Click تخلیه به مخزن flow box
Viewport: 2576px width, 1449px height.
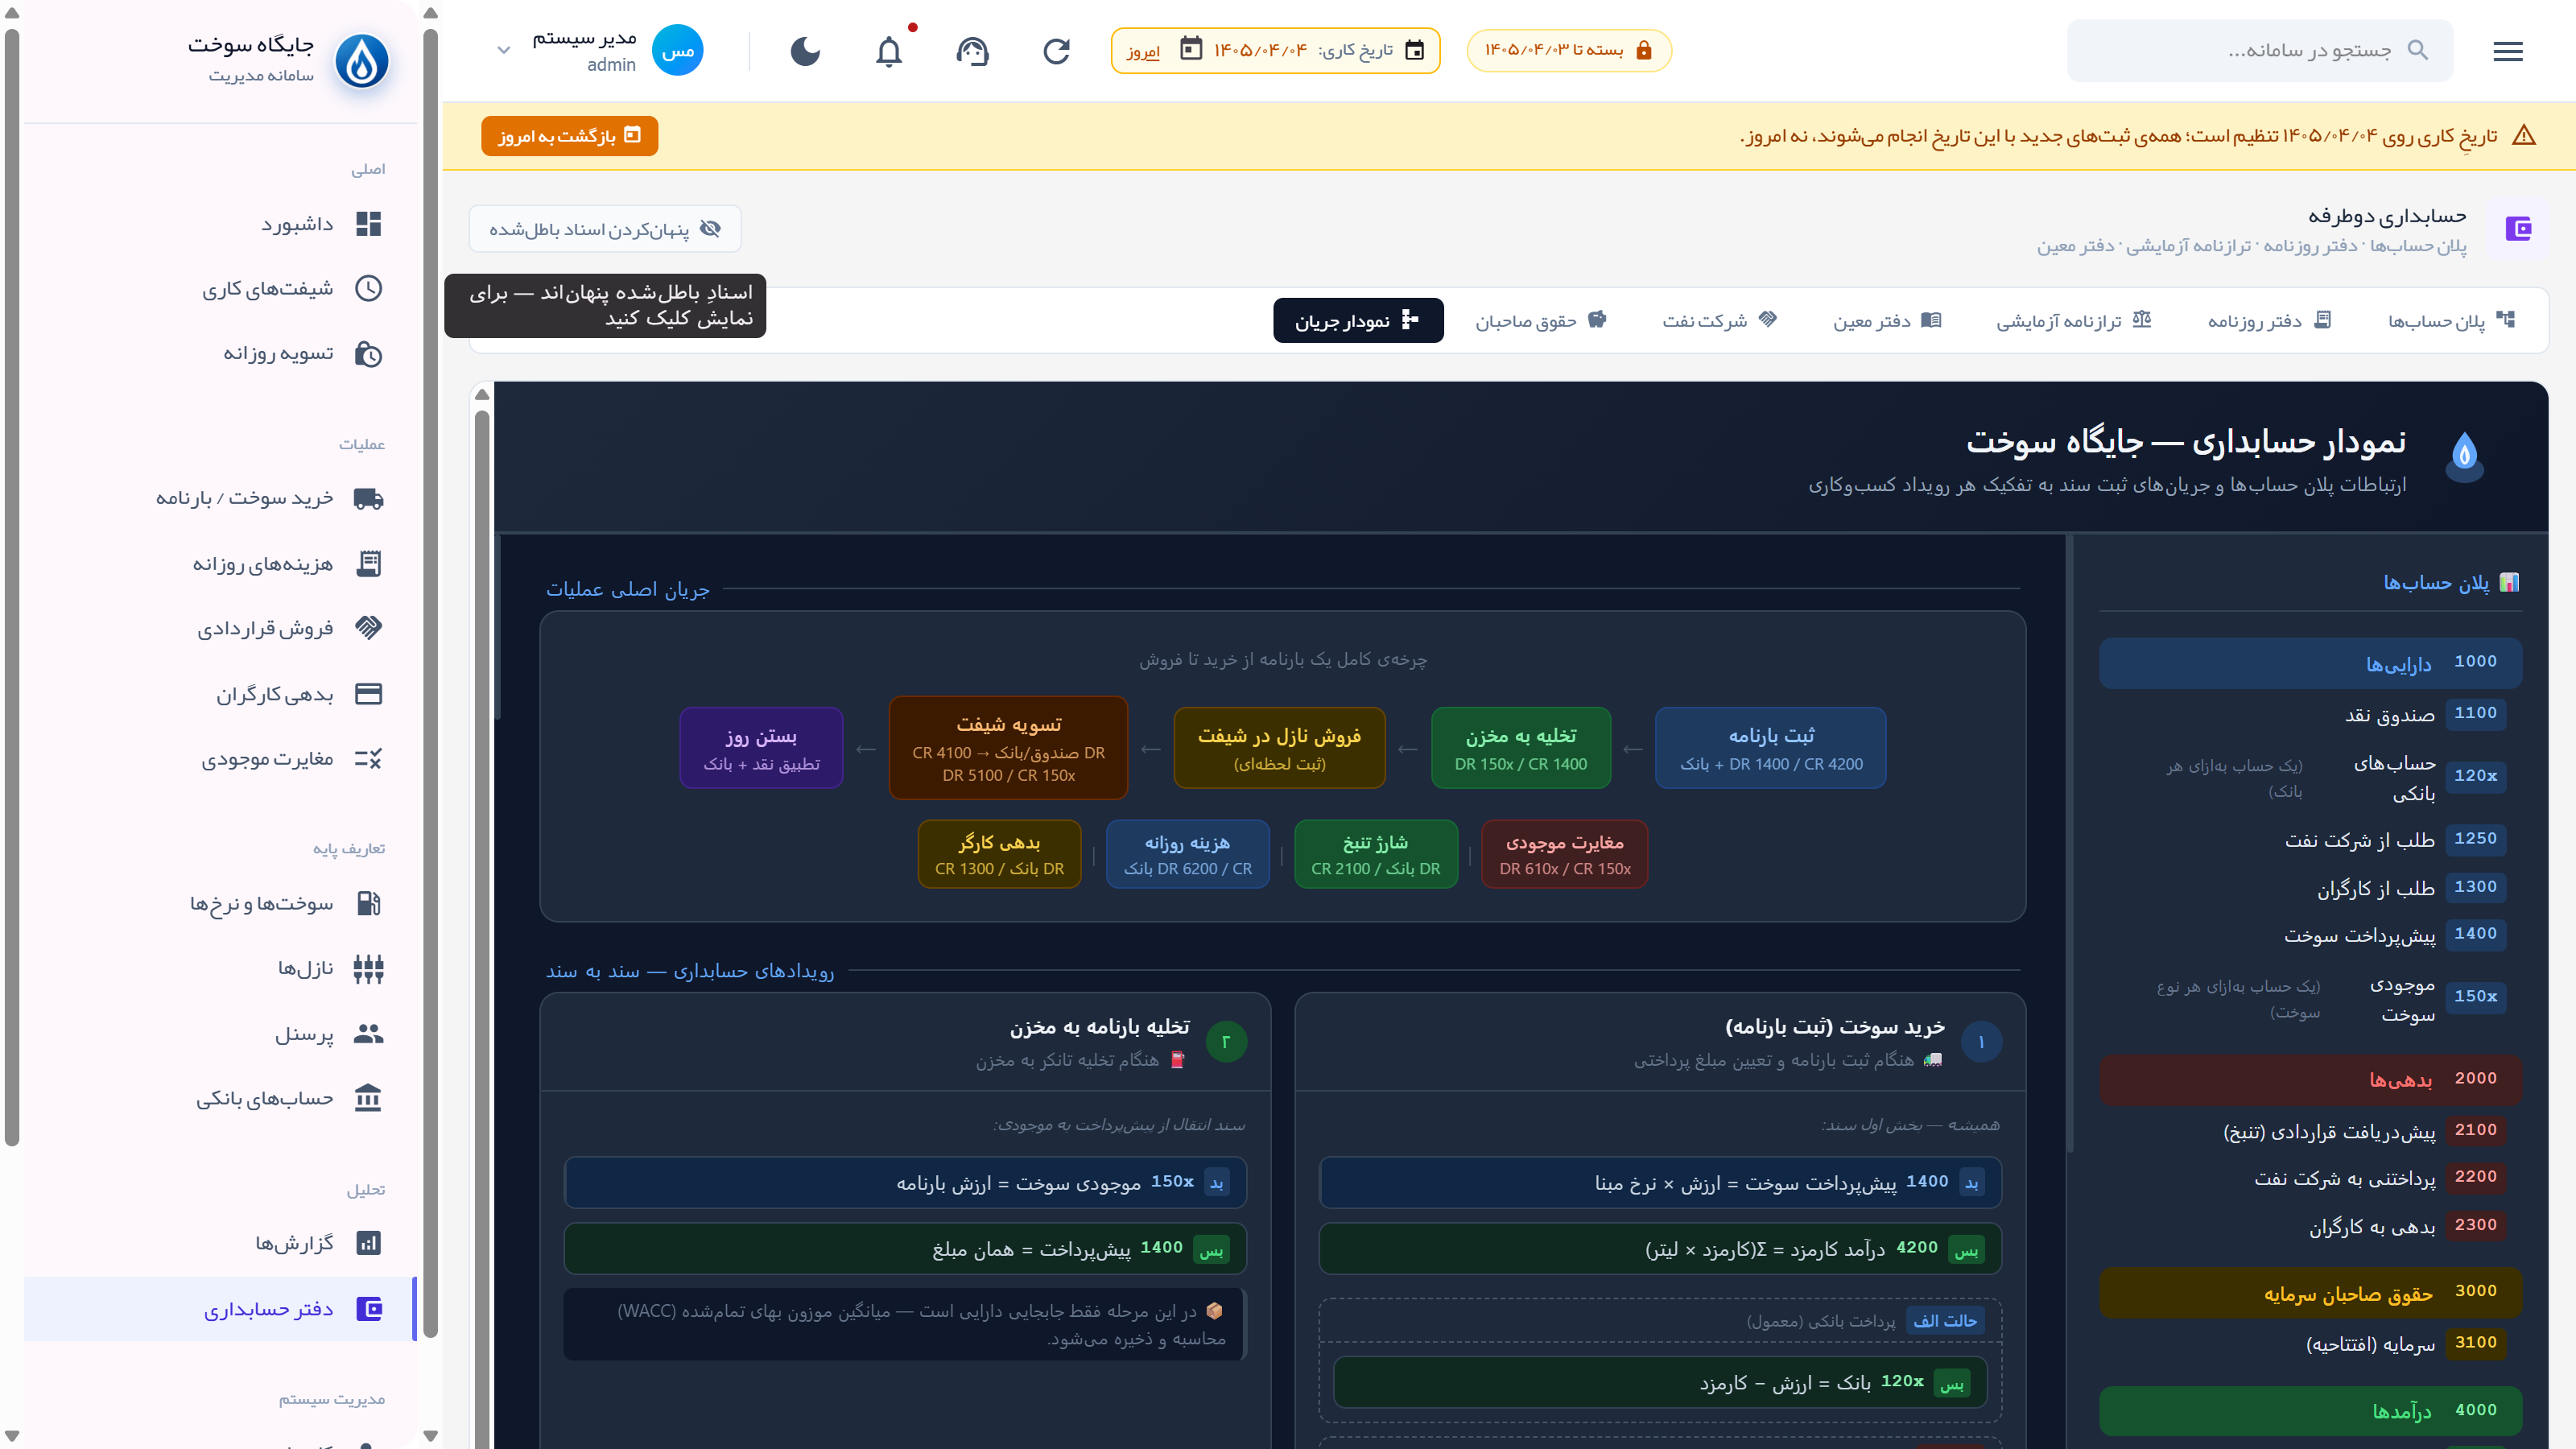pos(1520,748)
